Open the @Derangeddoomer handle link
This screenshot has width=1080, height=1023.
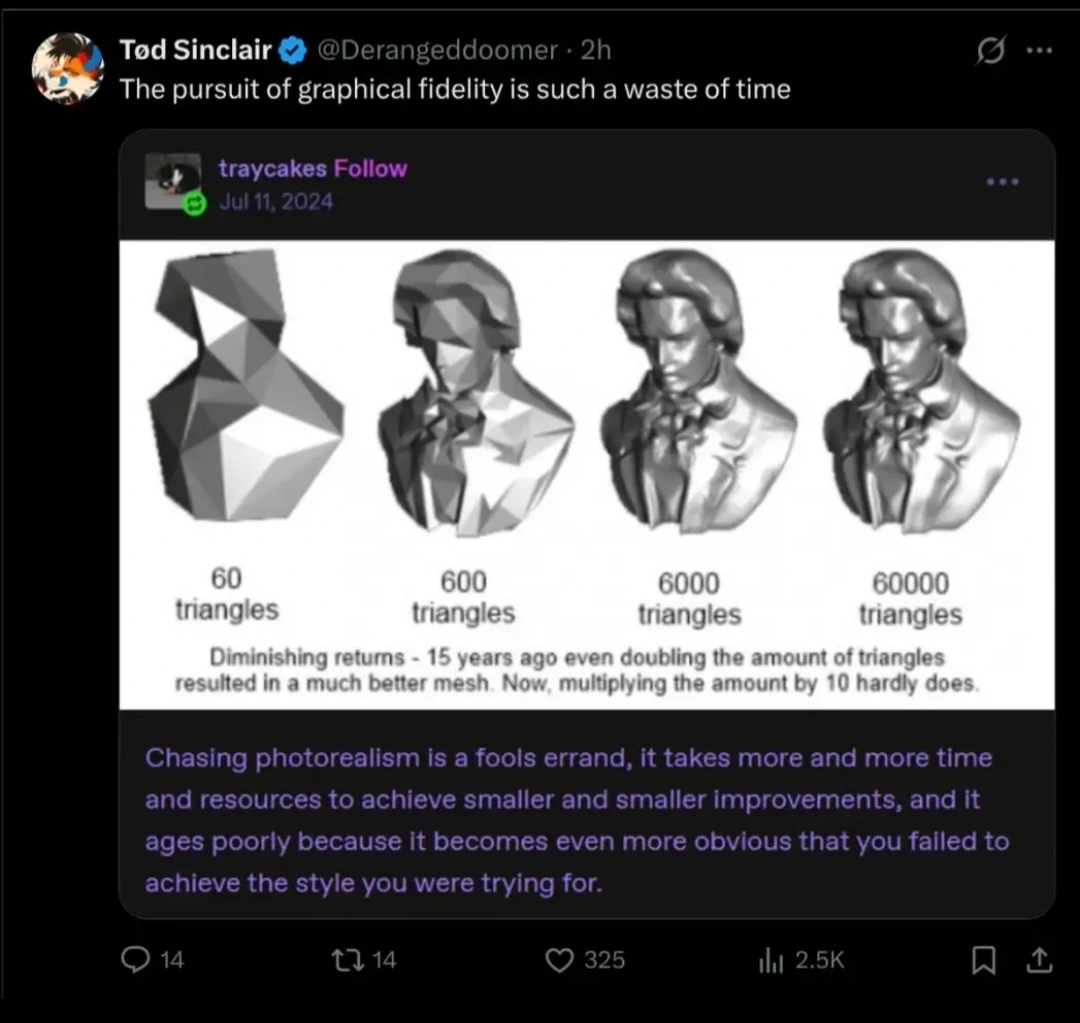tap(437, 50)
